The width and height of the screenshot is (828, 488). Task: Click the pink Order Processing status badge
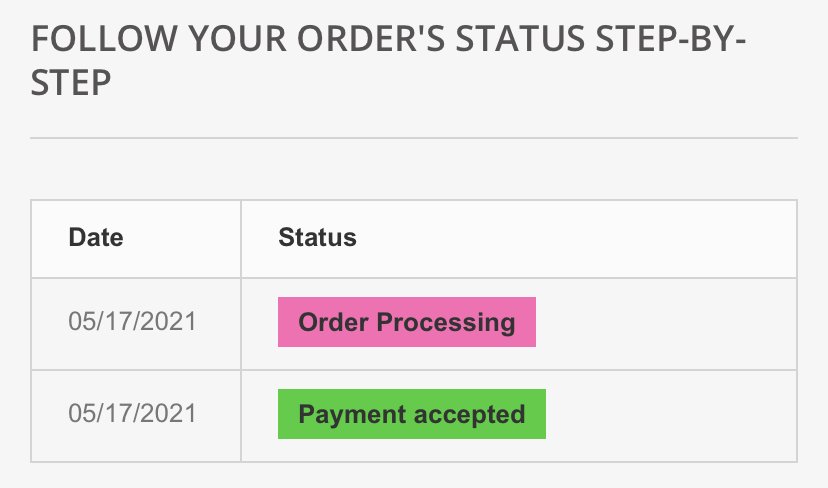point(407,322)
